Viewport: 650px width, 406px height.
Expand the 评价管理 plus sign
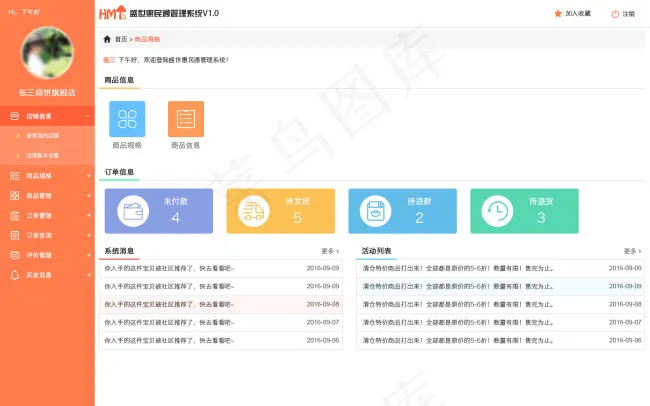point(88,255)
